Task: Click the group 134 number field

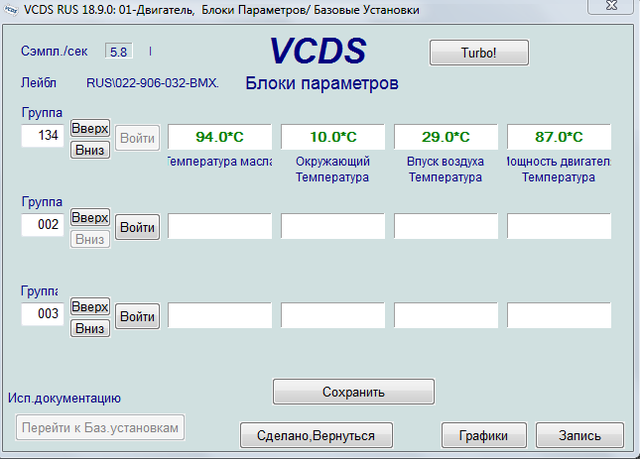Action: tap(43, 135)
